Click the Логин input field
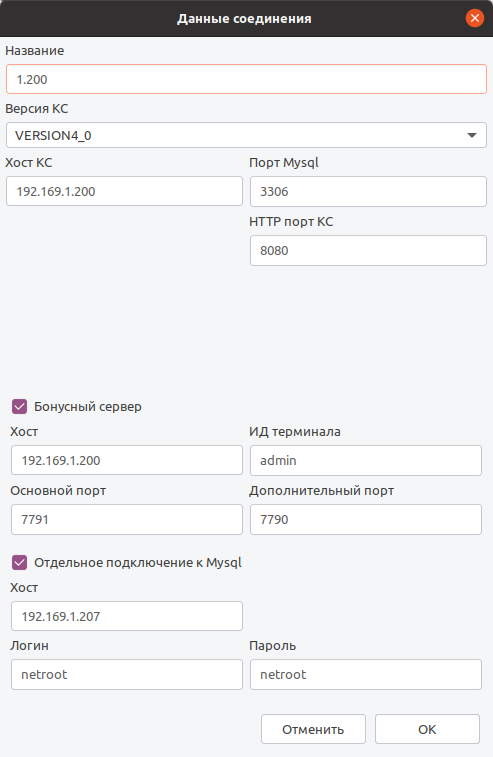The height and width of the screenshot is (757, 493). click(x=127, y=674)
